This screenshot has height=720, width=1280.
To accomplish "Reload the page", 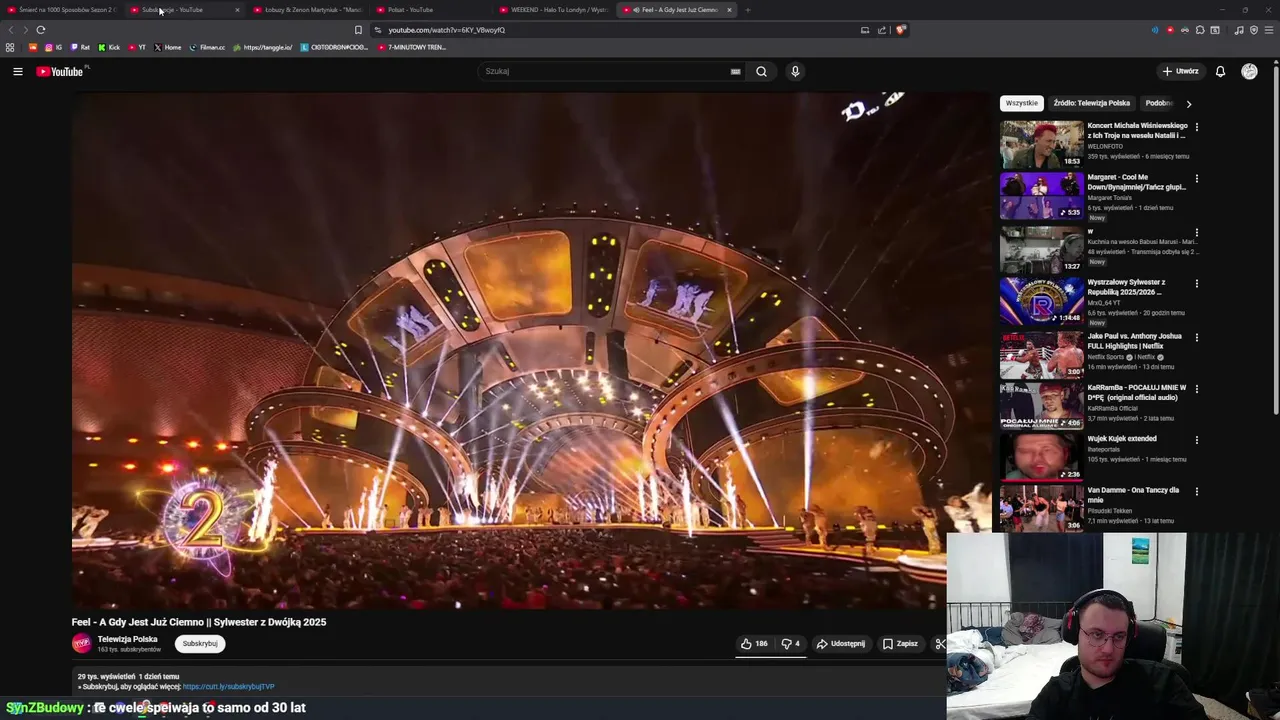I will [41, 30].
